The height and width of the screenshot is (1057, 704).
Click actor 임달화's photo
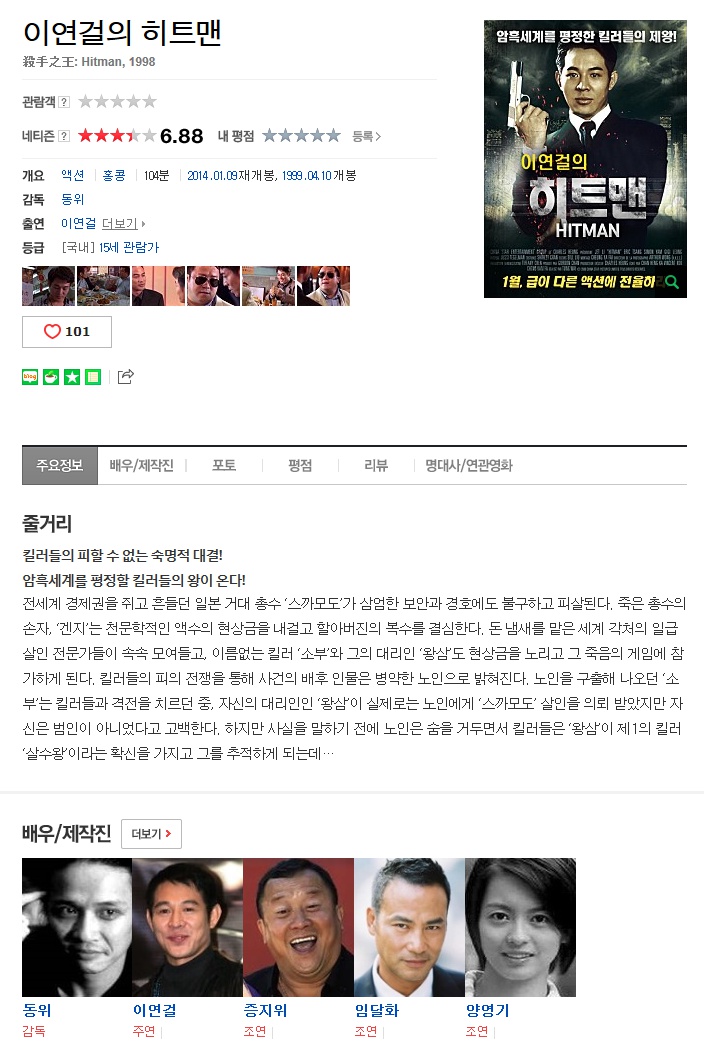pyautogui.click(x=409, y=927)
